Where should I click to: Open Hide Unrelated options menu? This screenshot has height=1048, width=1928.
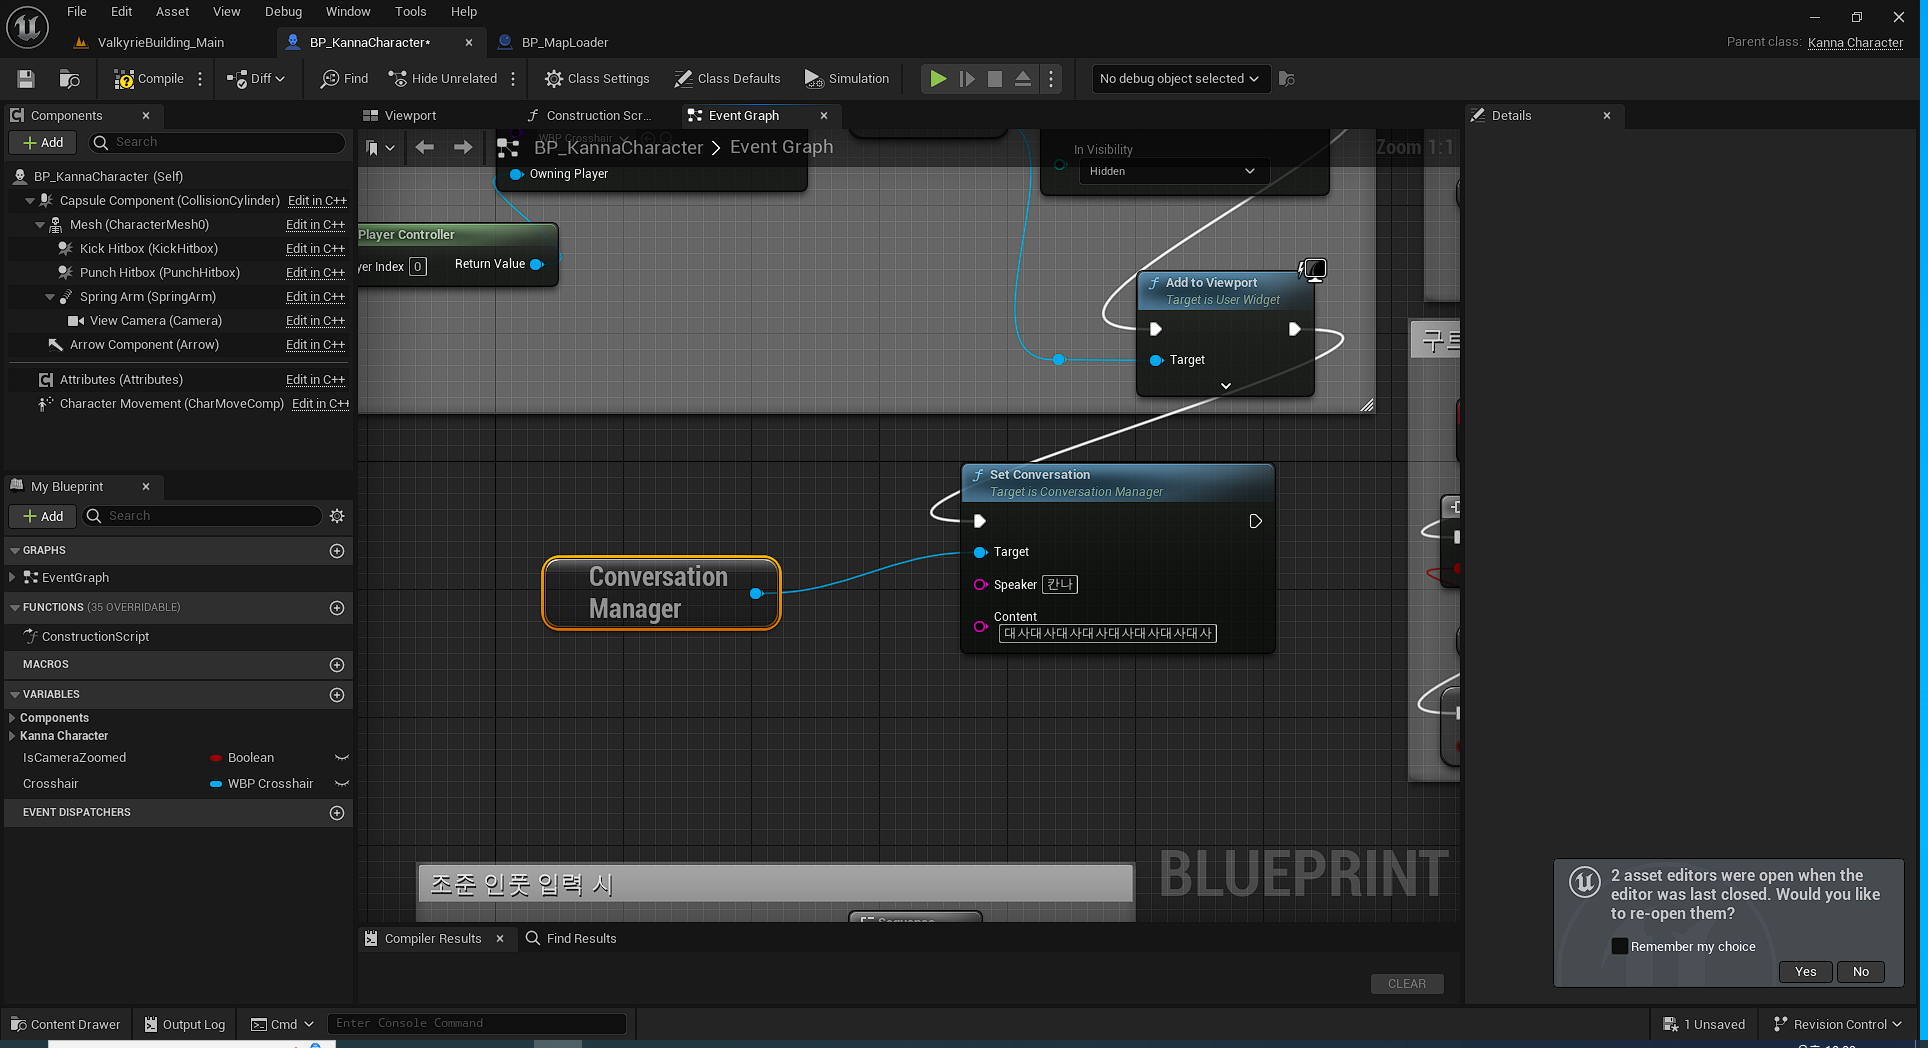tap(513, 79)
